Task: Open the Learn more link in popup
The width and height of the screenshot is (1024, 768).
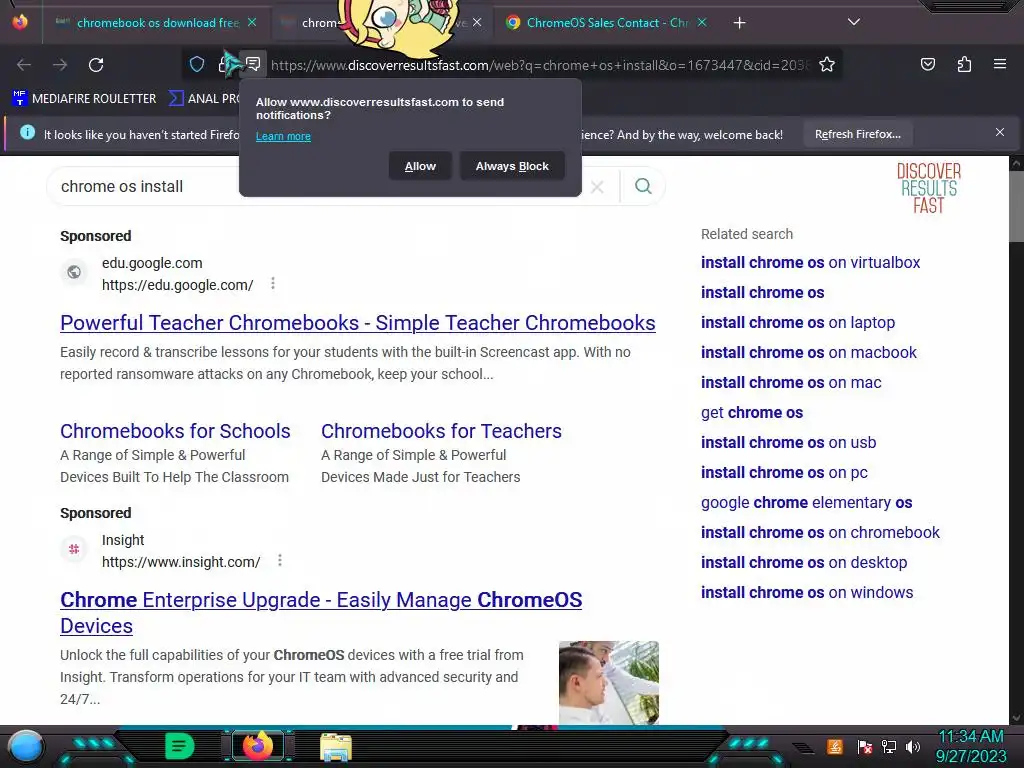Action: 283,136
